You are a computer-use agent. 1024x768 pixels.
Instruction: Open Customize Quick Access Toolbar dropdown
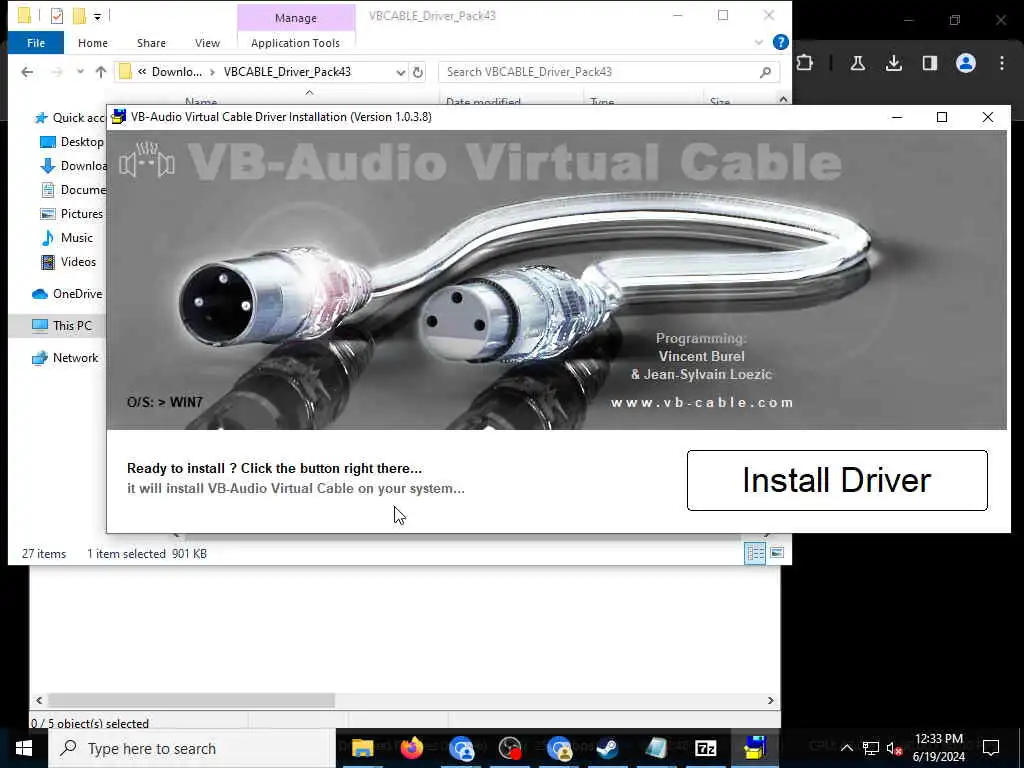coord(97,16)
